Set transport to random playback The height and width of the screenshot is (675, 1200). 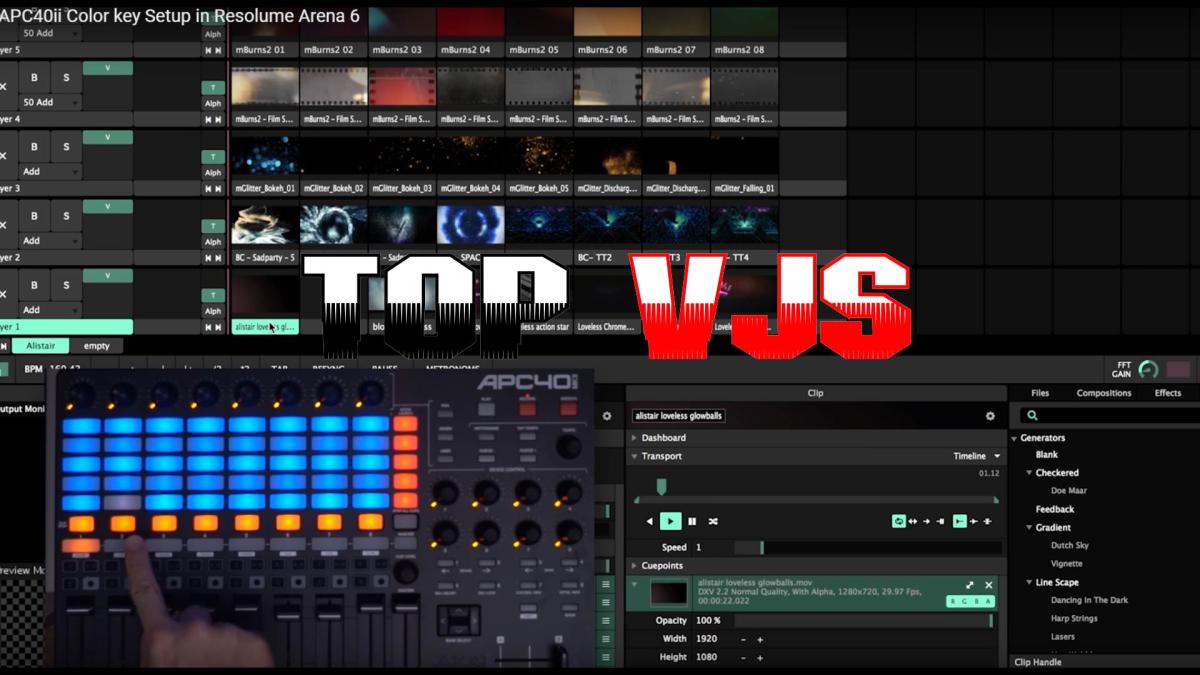pyautogui.click(x=713, y=521)
